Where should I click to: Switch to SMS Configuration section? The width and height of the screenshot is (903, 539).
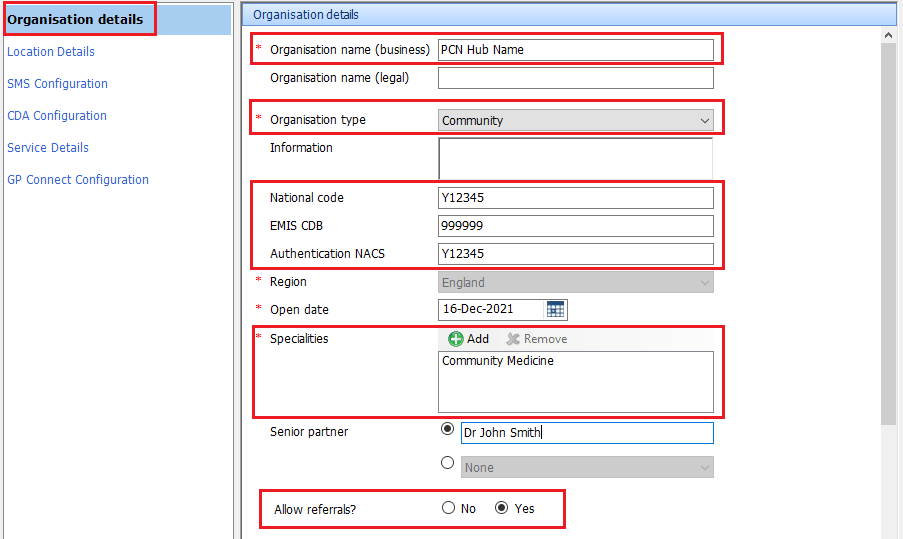[57, 84]
